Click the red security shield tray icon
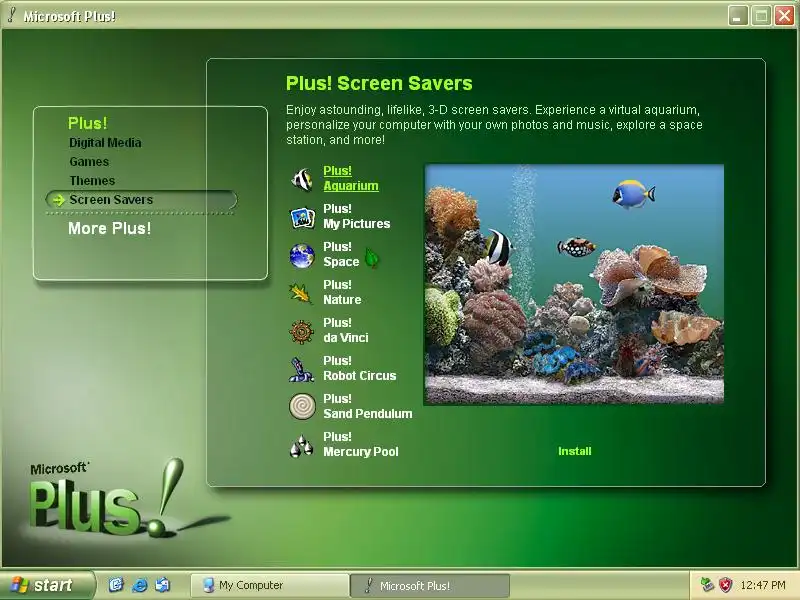 (726, 585)
